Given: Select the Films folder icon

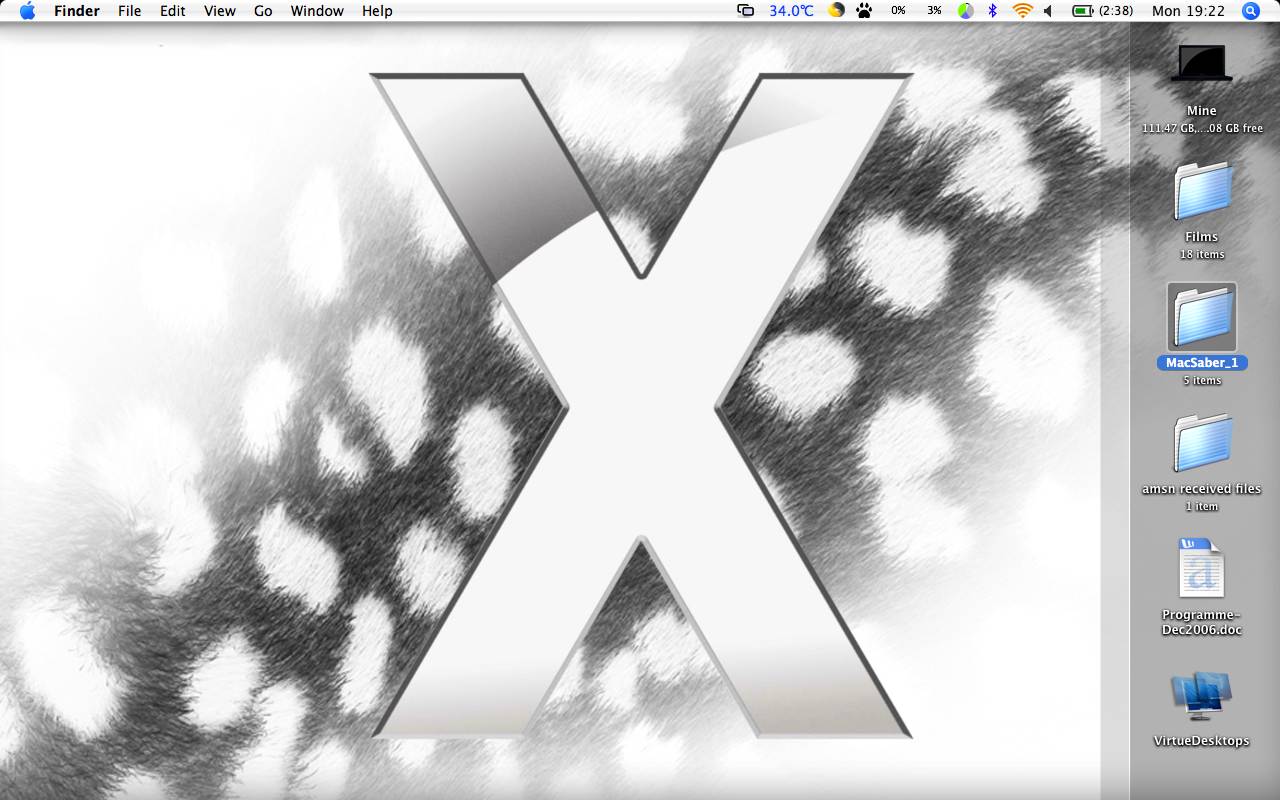Looking at the screenshot, I should [x=1202, y=192].
